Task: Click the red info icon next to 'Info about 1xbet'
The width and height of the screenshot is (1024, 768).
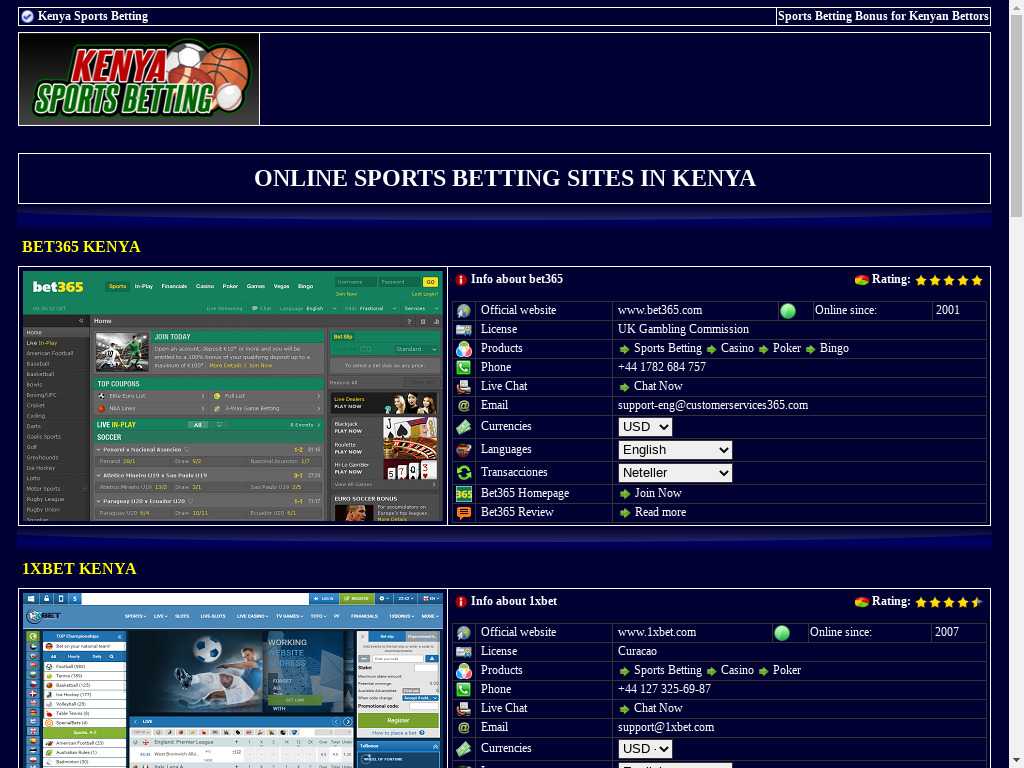Action: pos(461,602)
